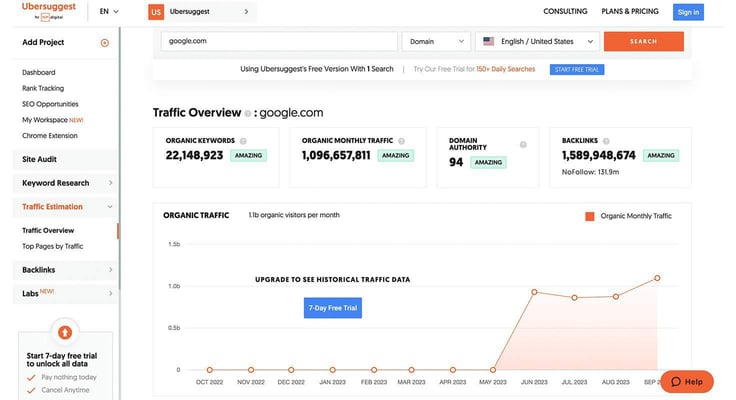Click the Sign in button
The width and height of the screenshot is (736, 400).
(688, 12)
